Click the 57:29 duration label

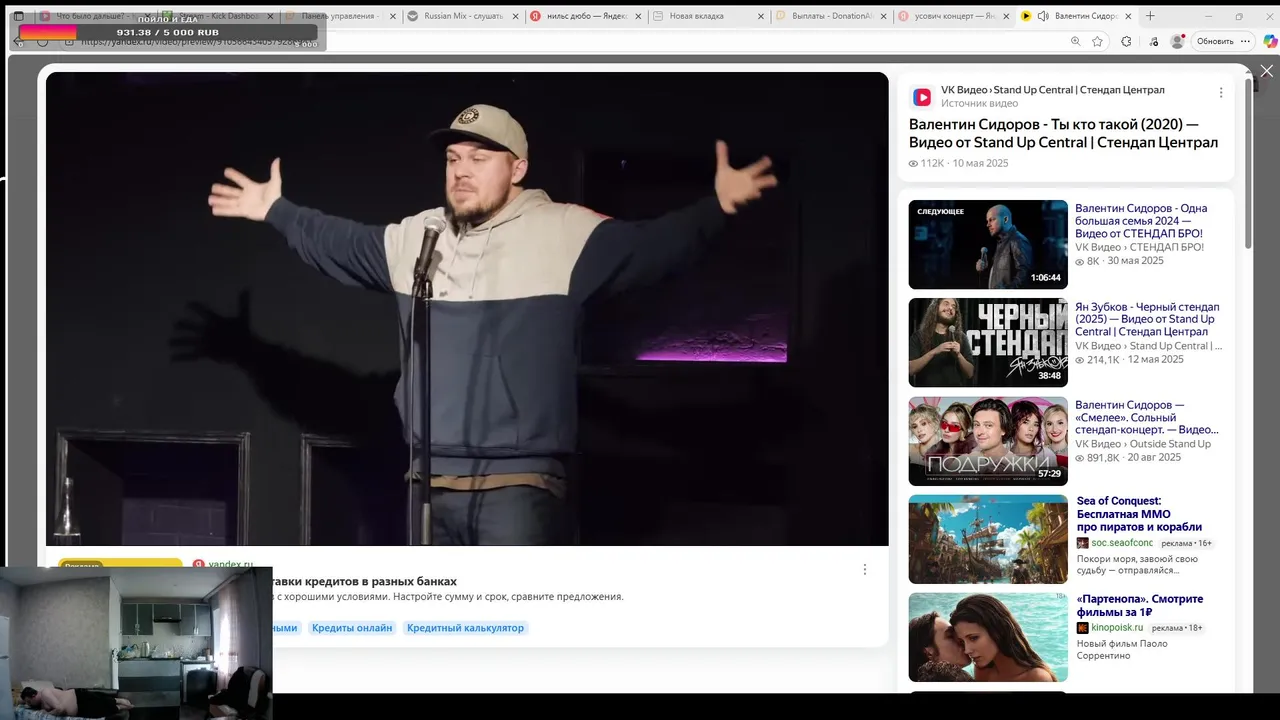click(1049, 474)
